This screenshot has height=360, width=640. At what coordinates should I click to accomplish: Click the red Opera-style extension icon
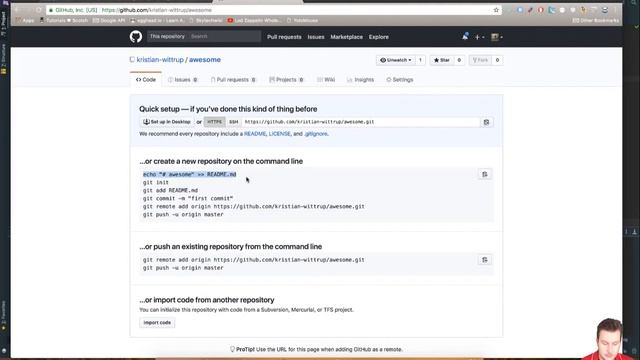[540, 10]
